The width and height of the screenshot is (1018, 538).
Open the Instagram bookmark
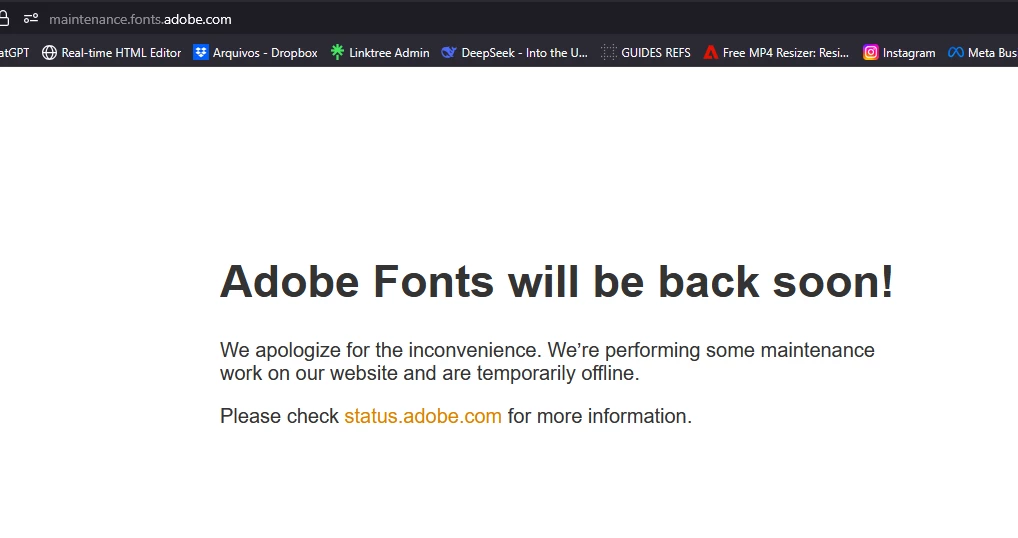click(899, 53)
